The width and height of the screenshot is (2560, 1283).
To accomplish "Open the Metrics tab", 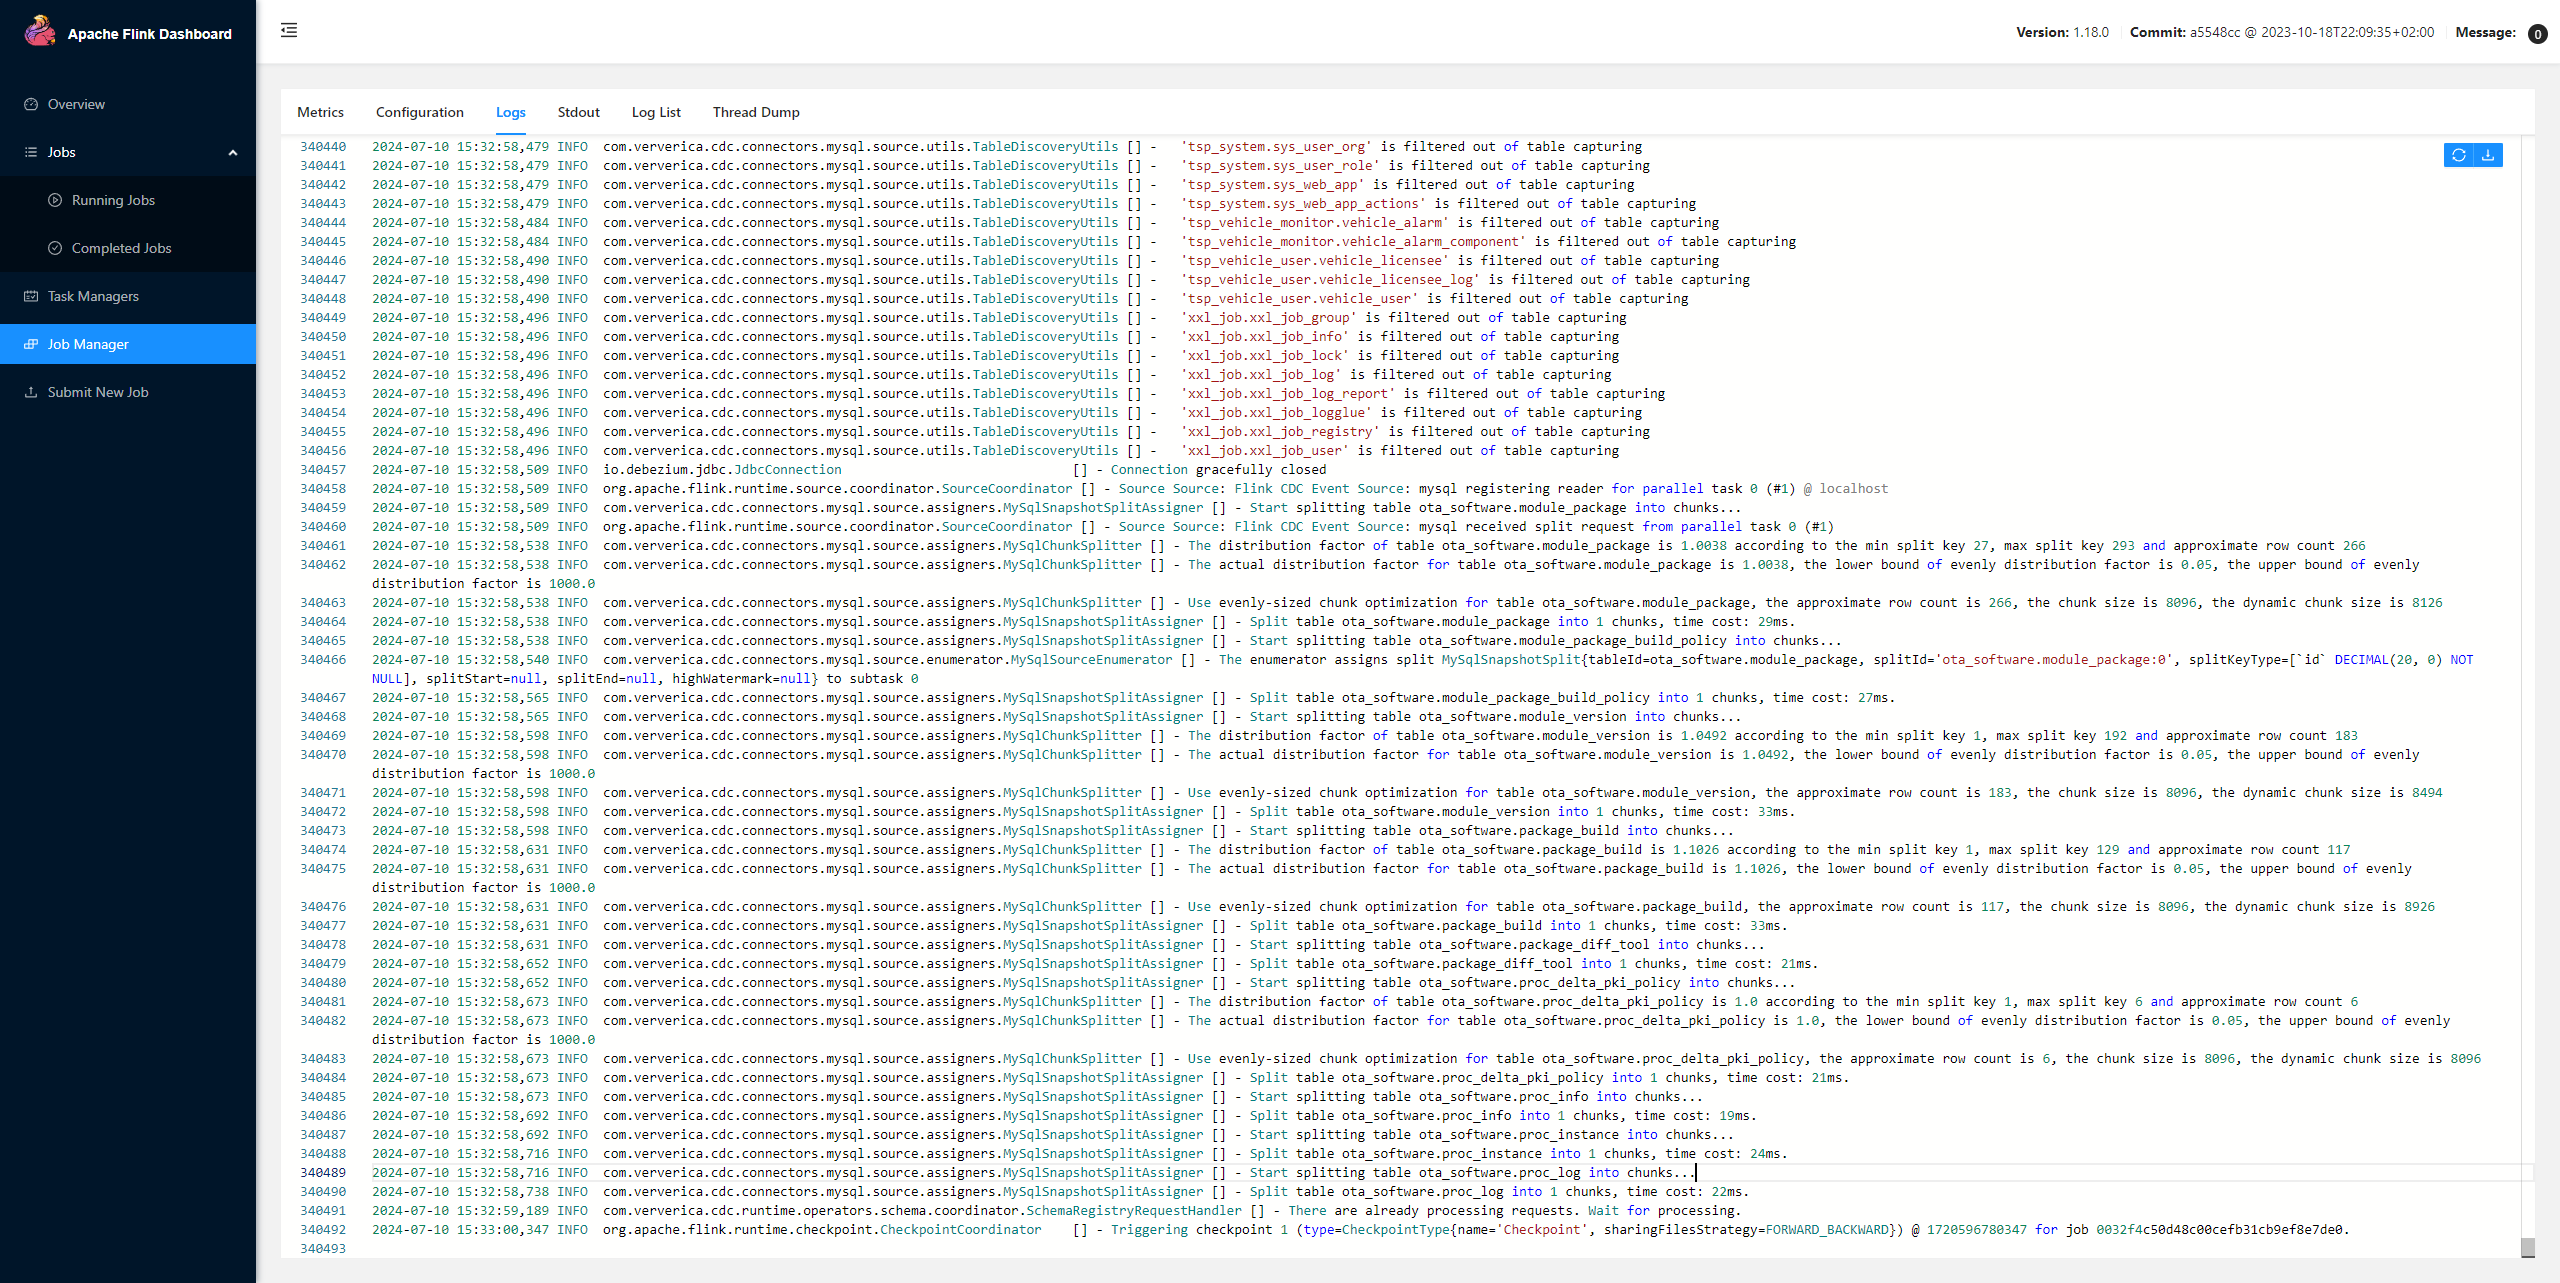I will [x=320, y=112].
